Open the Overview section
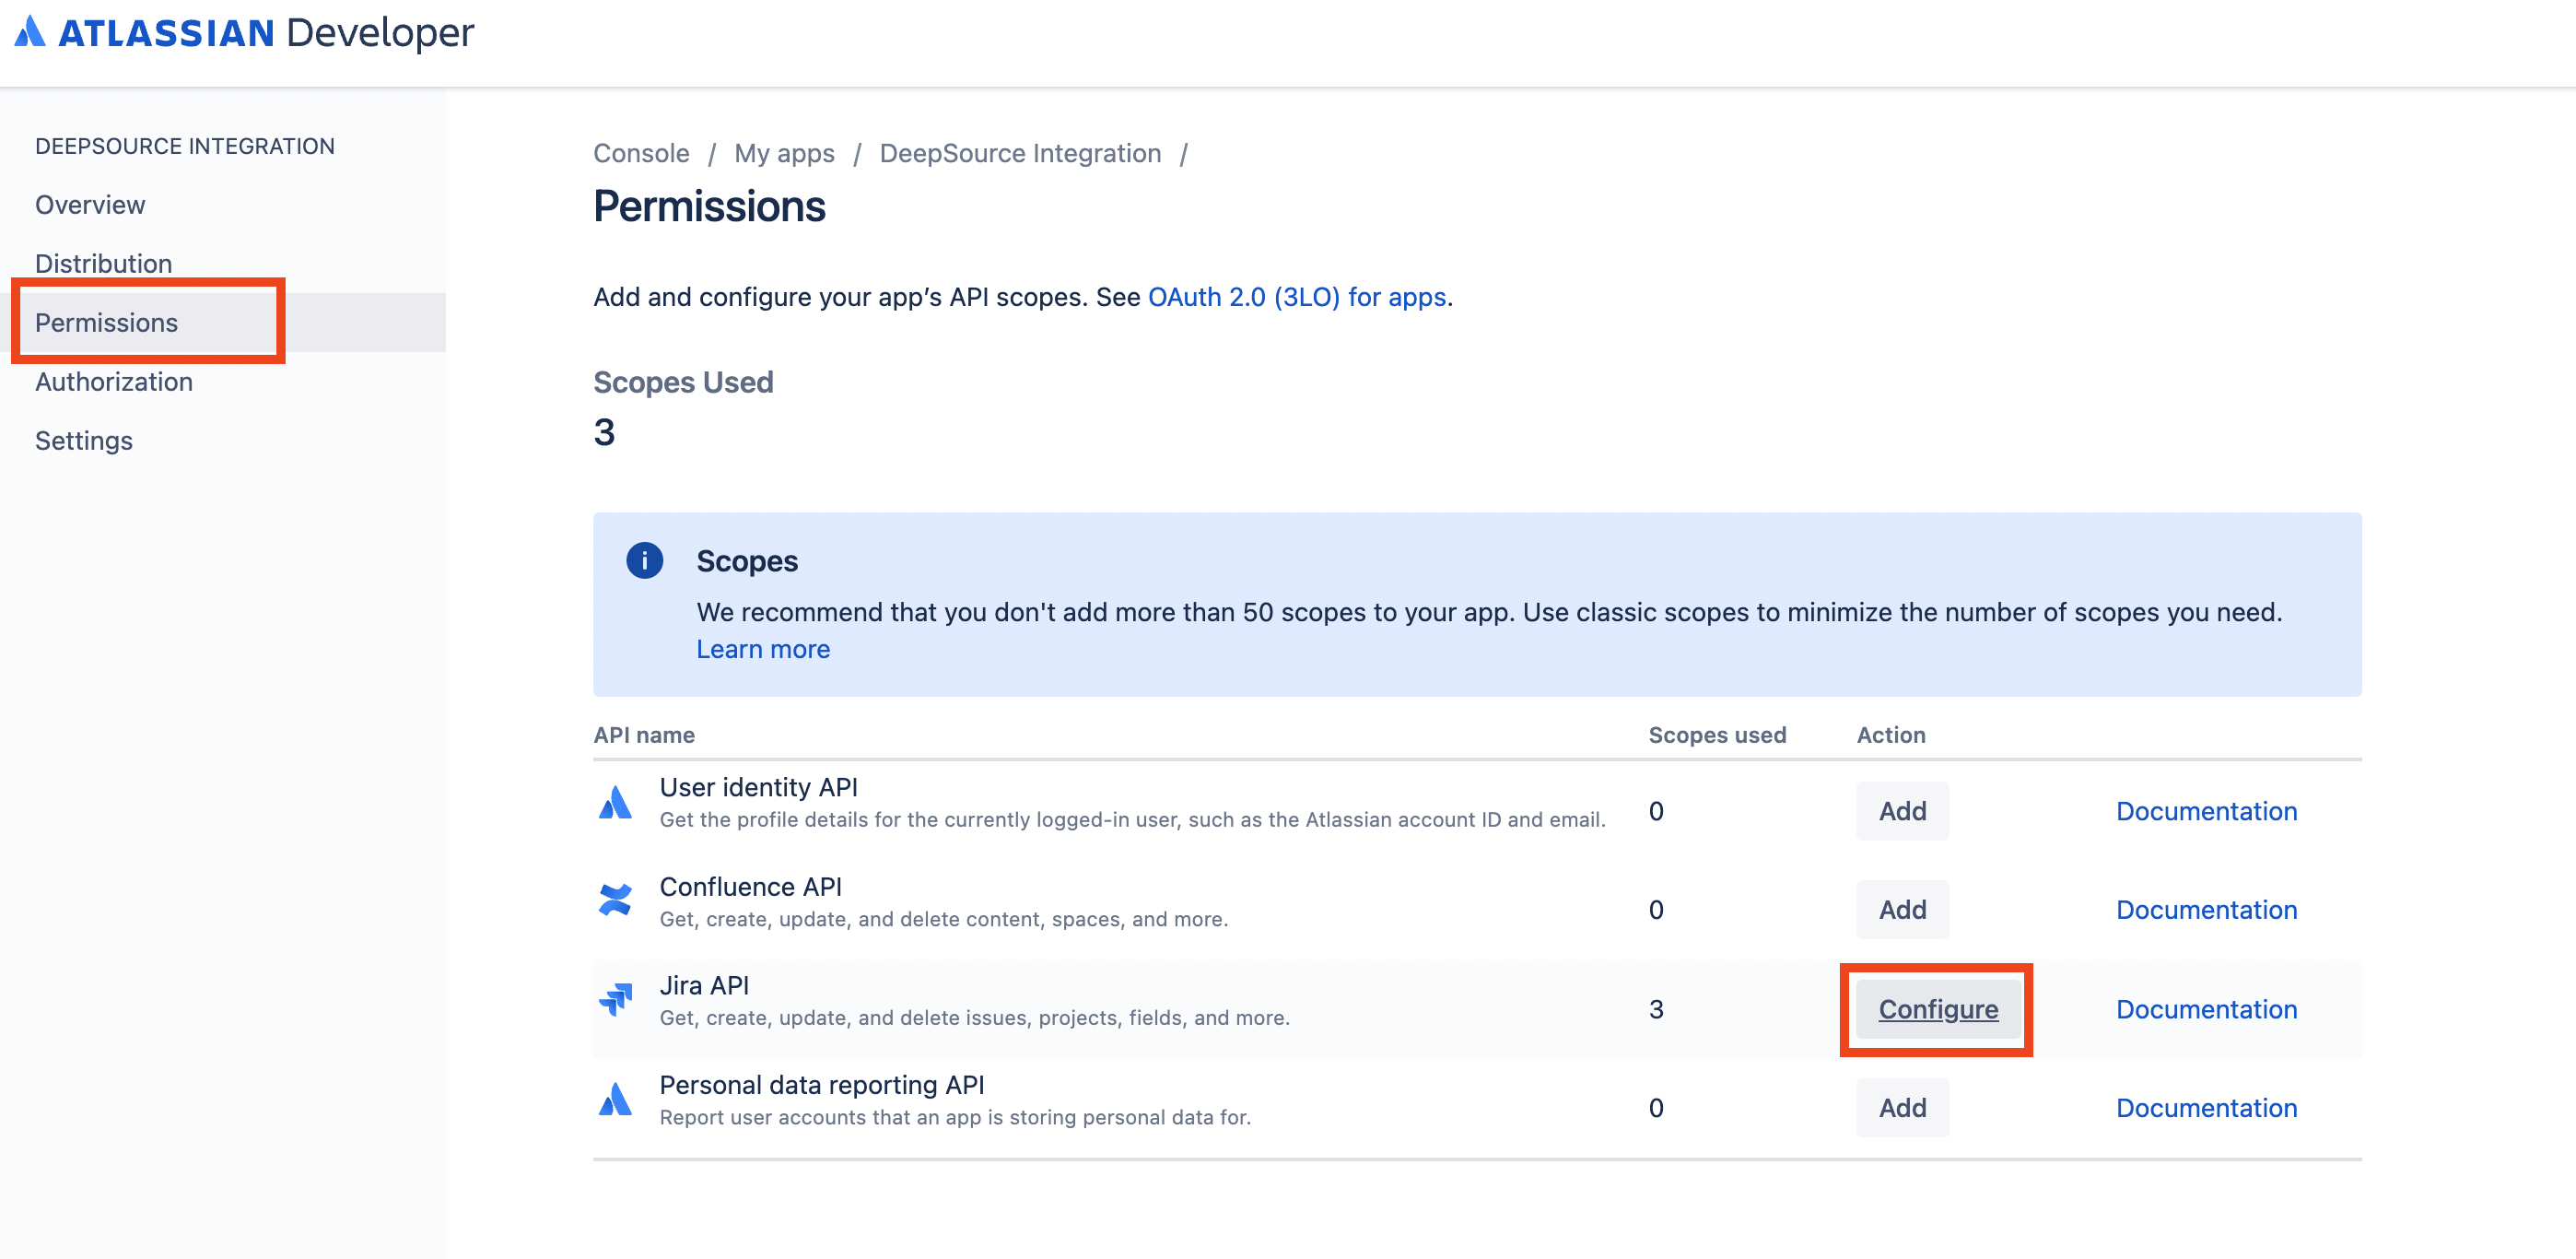The image size is (2576, 1259). point(89,204)
